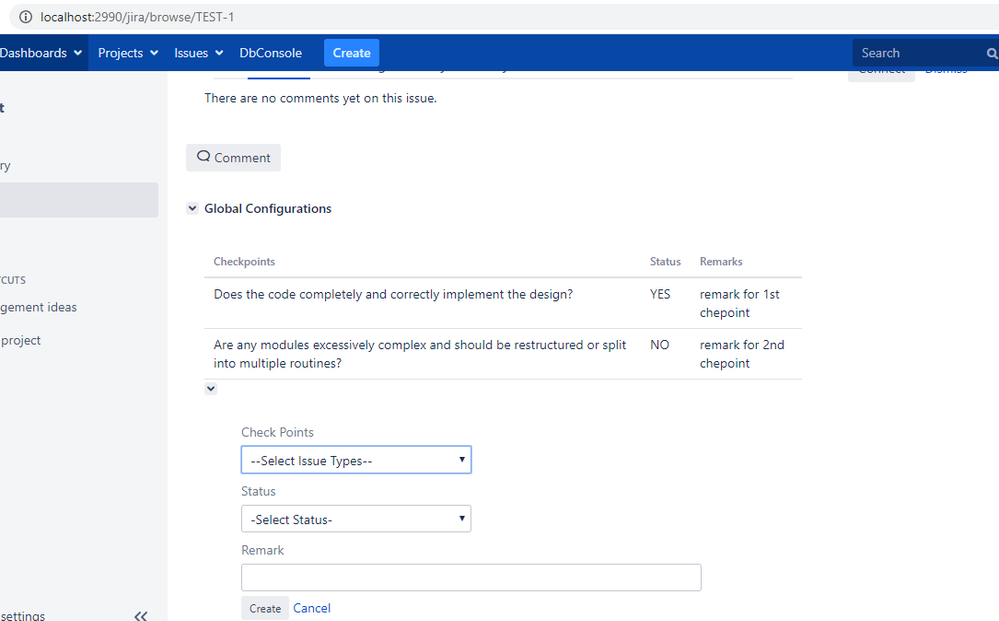The height and width of the screenshot is (621, 999).
Task: Click the Create button under Remark
Action: point(265,608)
